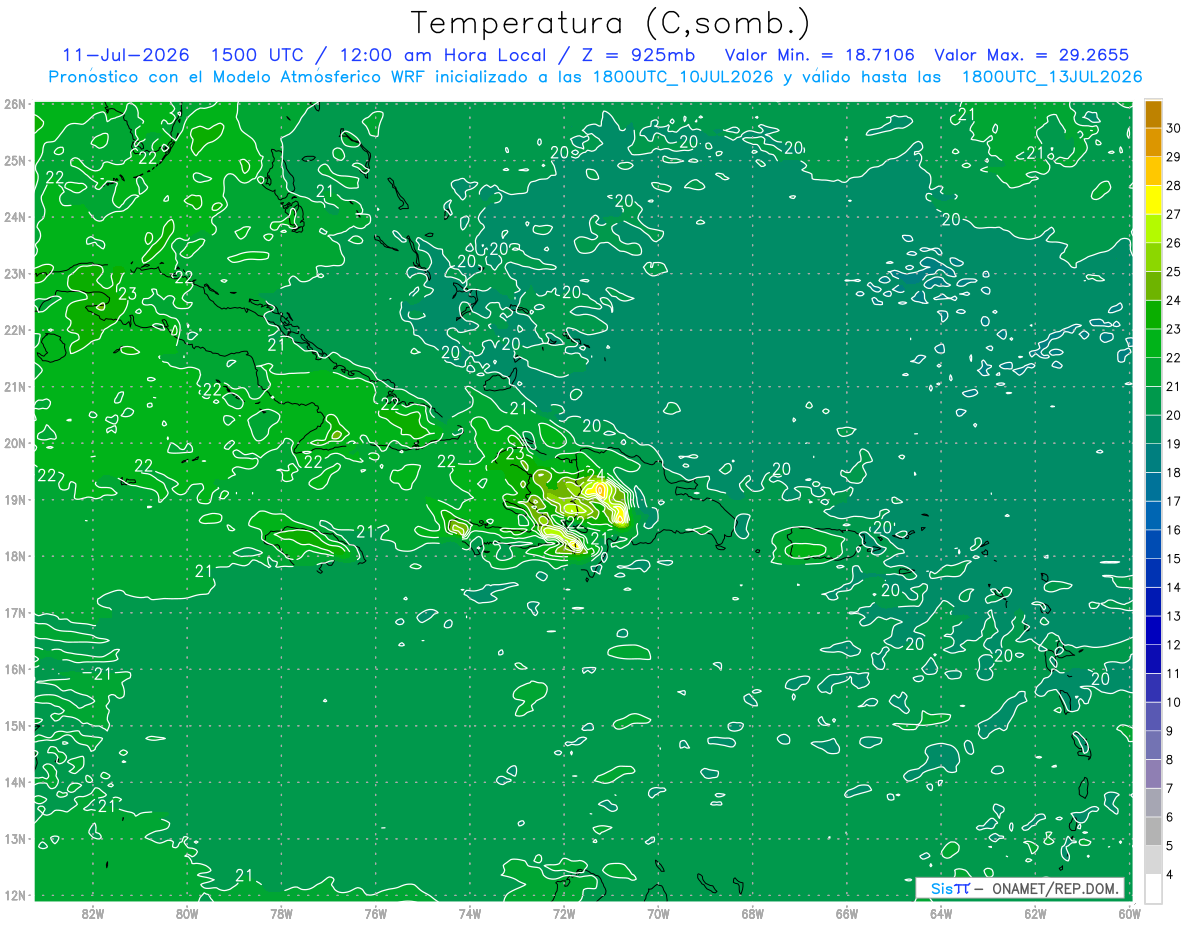This screenshot has height=927, width=1200.
Task: Click the 12N latitude axis label
Action: pos(15,895)
